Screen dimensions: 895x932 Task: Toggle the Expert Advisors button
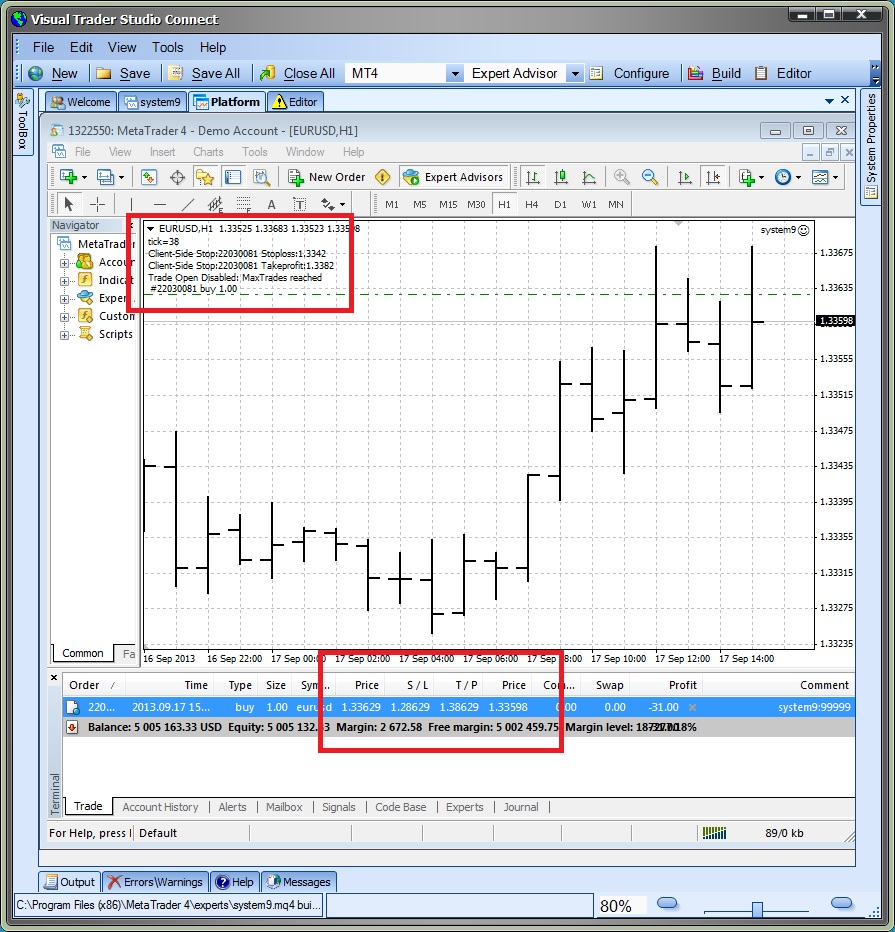click(453, 177)
